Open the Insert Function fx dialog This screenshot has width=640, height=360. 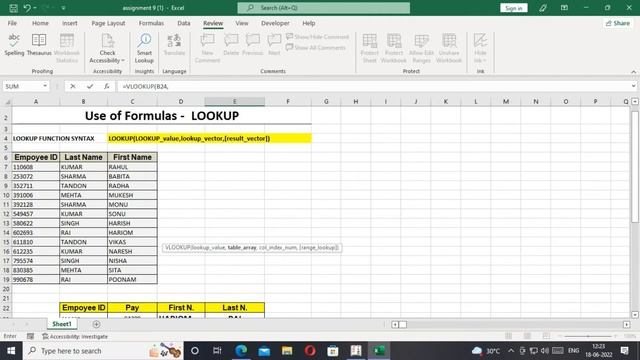click(x=107, y=86)
